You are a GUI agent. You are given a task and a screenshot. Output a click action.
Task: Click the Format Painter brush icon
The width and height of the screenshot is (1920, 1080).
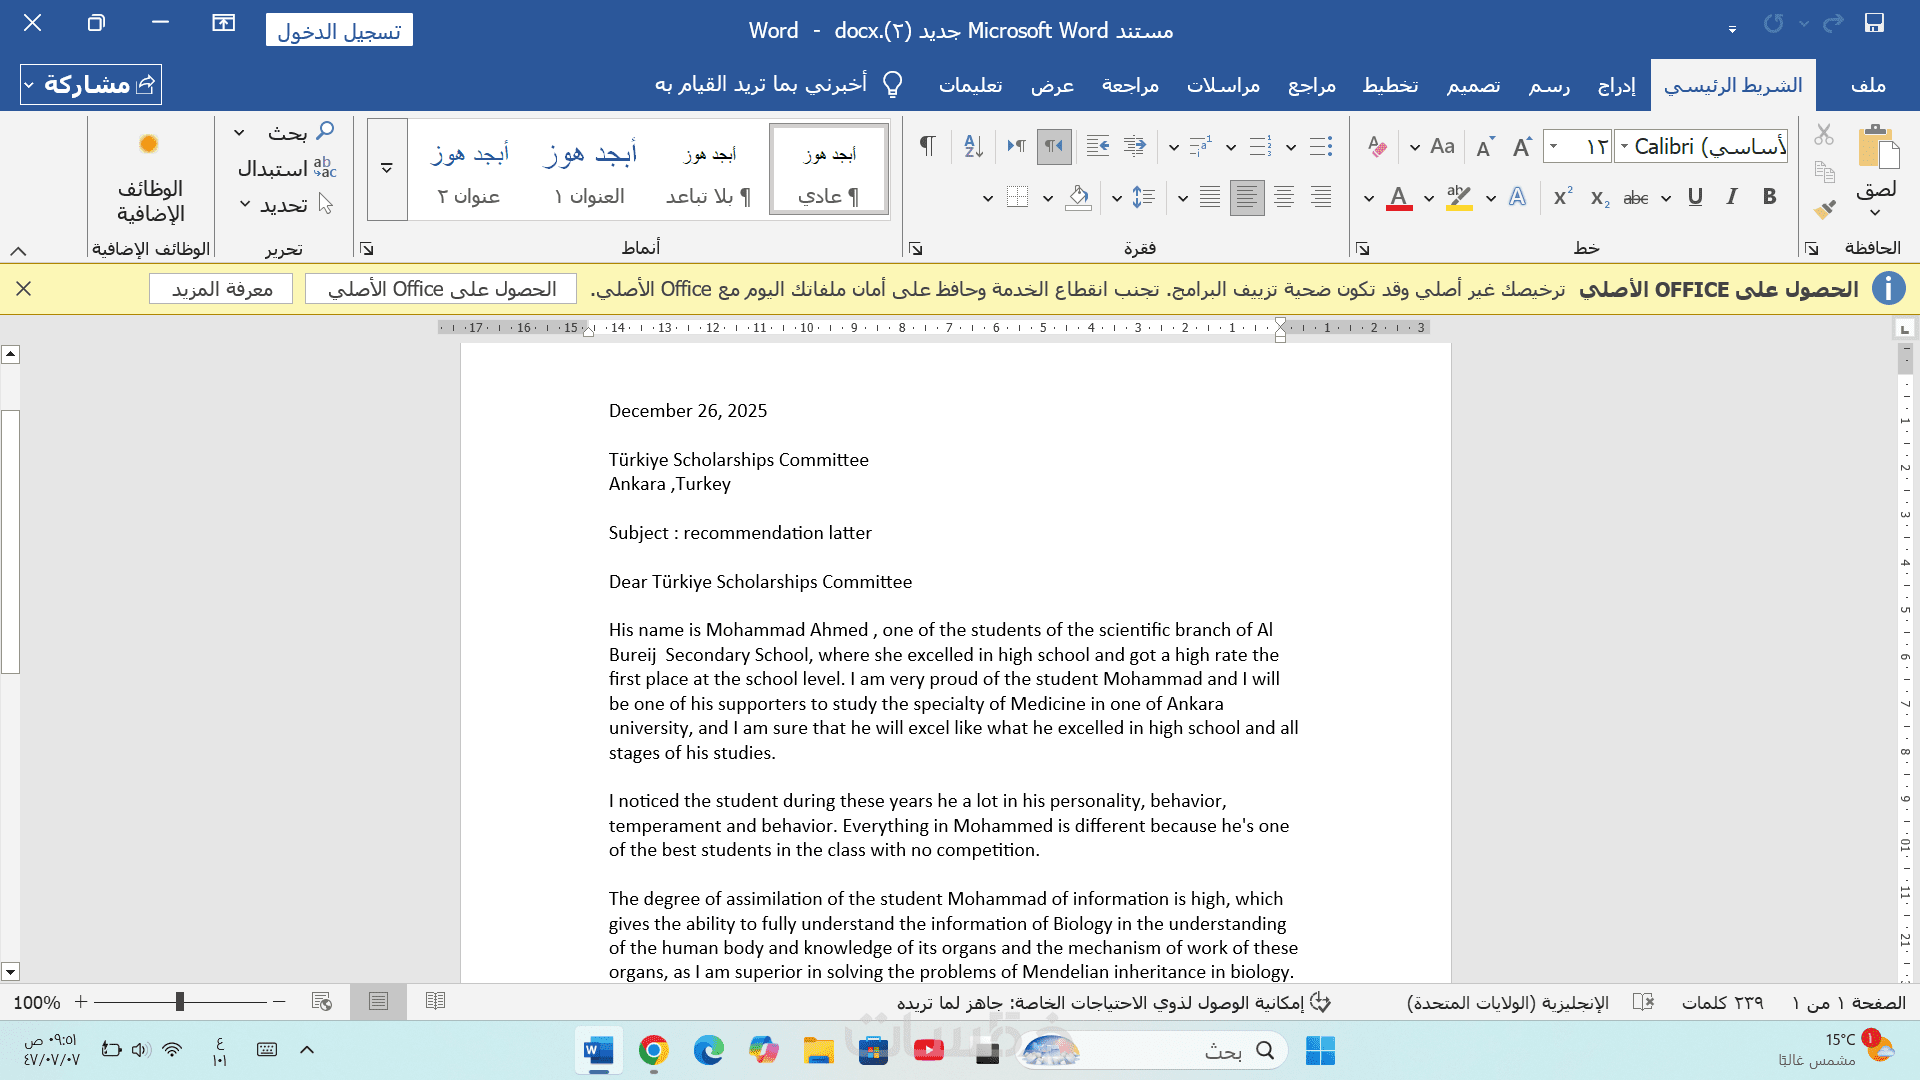(x=1825, y=209)
